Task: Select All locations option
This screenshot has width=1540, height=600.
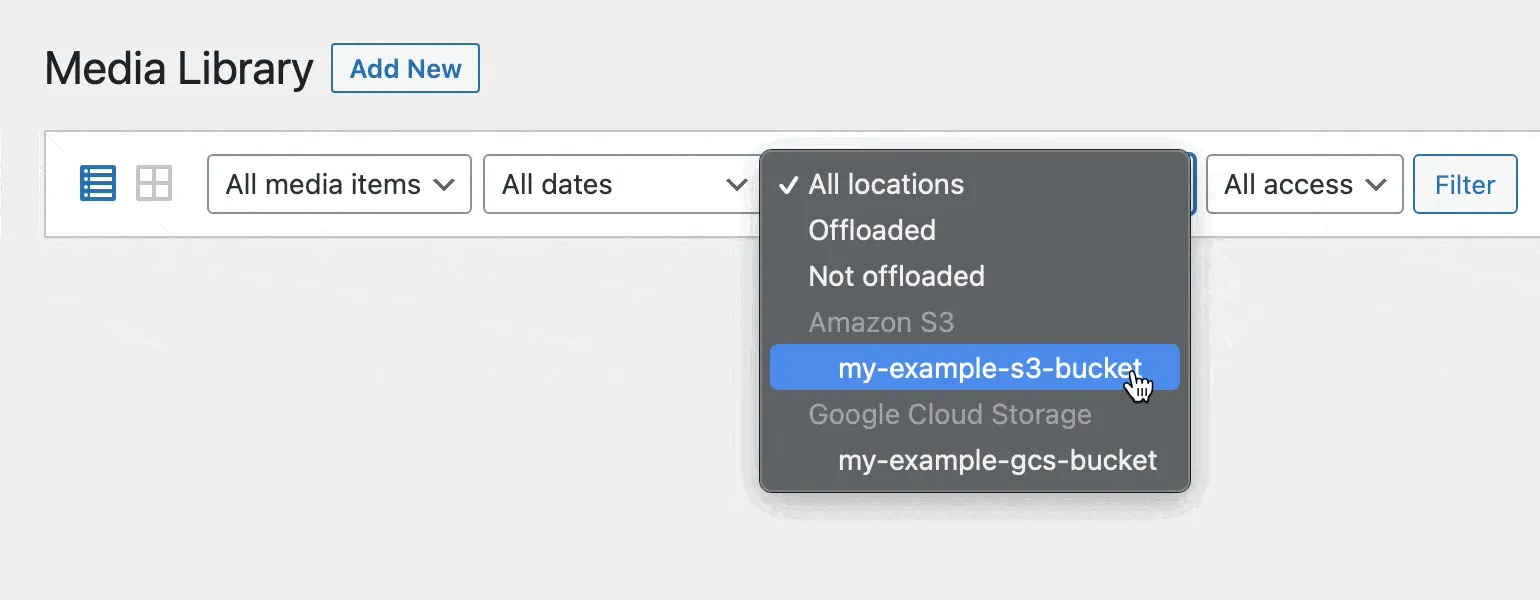Action: click(x=975, y=184)
